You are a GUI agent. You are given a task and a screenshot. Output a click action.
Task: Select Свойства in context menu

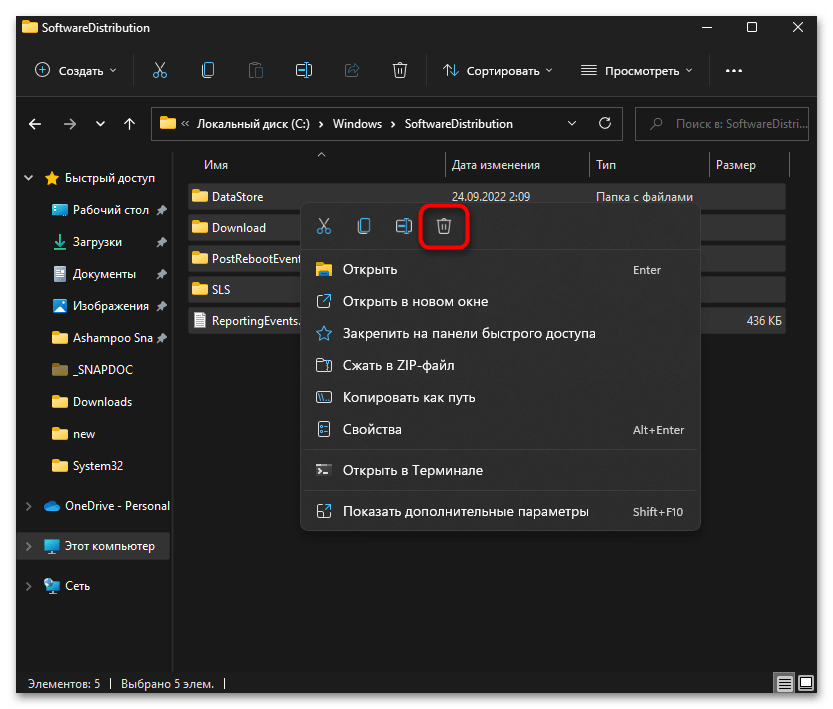click(x=372, y=429)
